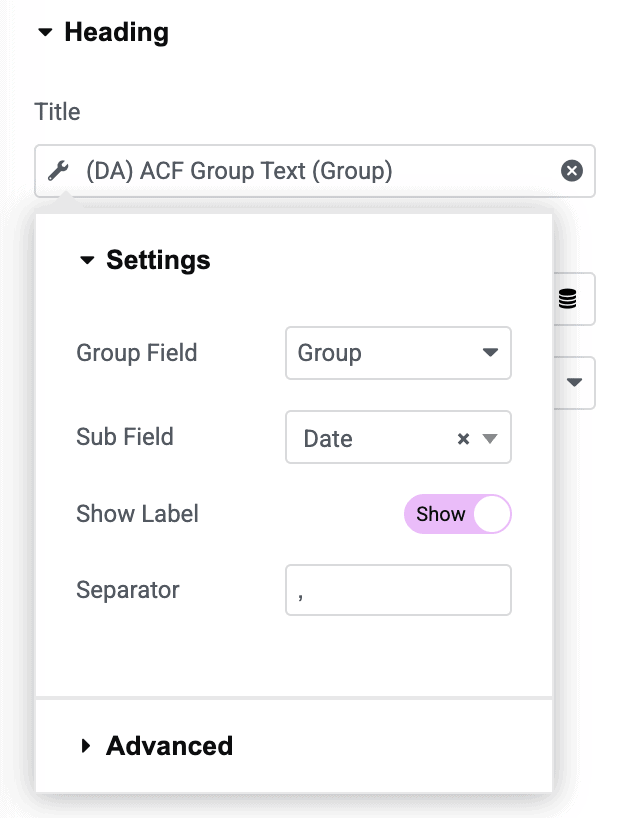Remove the Date sub field selection
The width and height of the screenshot is (618, 818).
coord(463,439)
